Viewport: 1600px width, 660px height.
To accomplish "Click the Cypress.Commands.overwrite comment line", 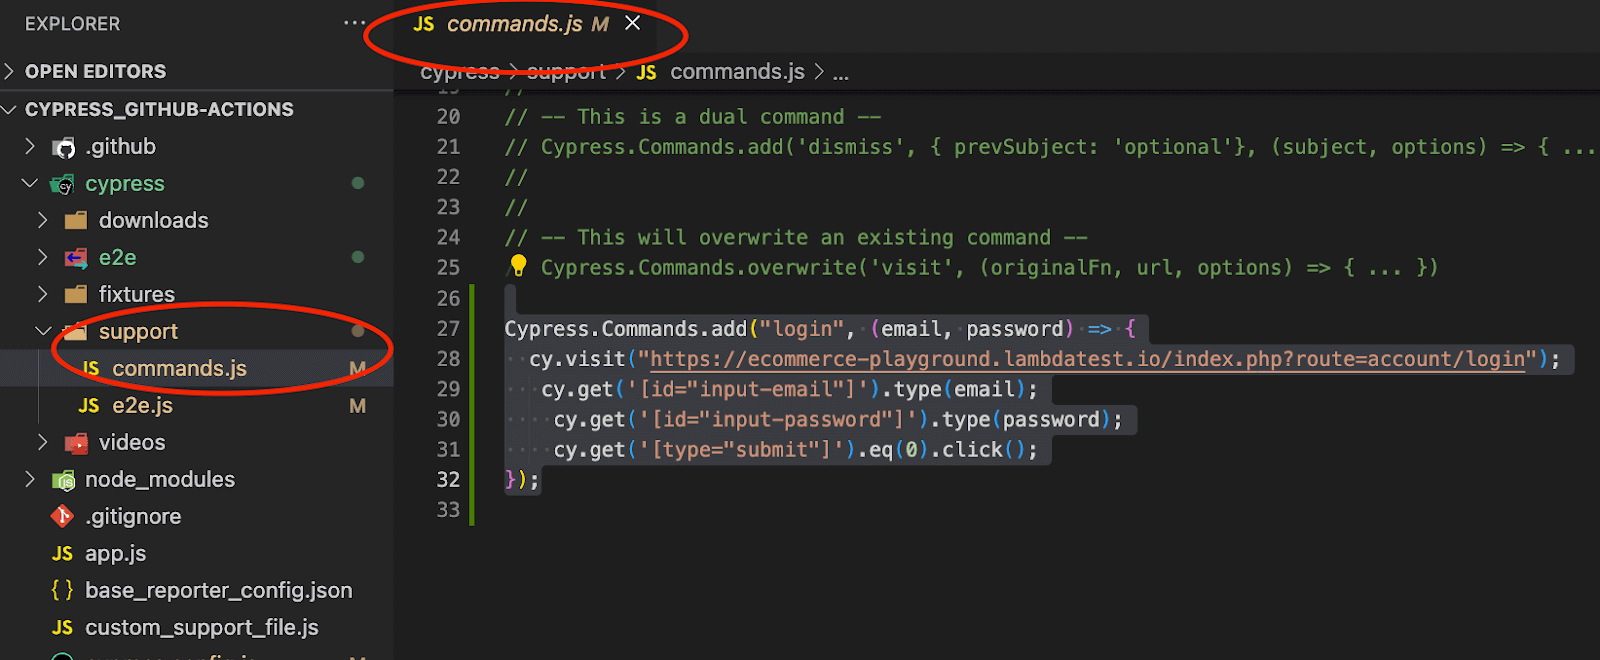I will coord(989,267).
